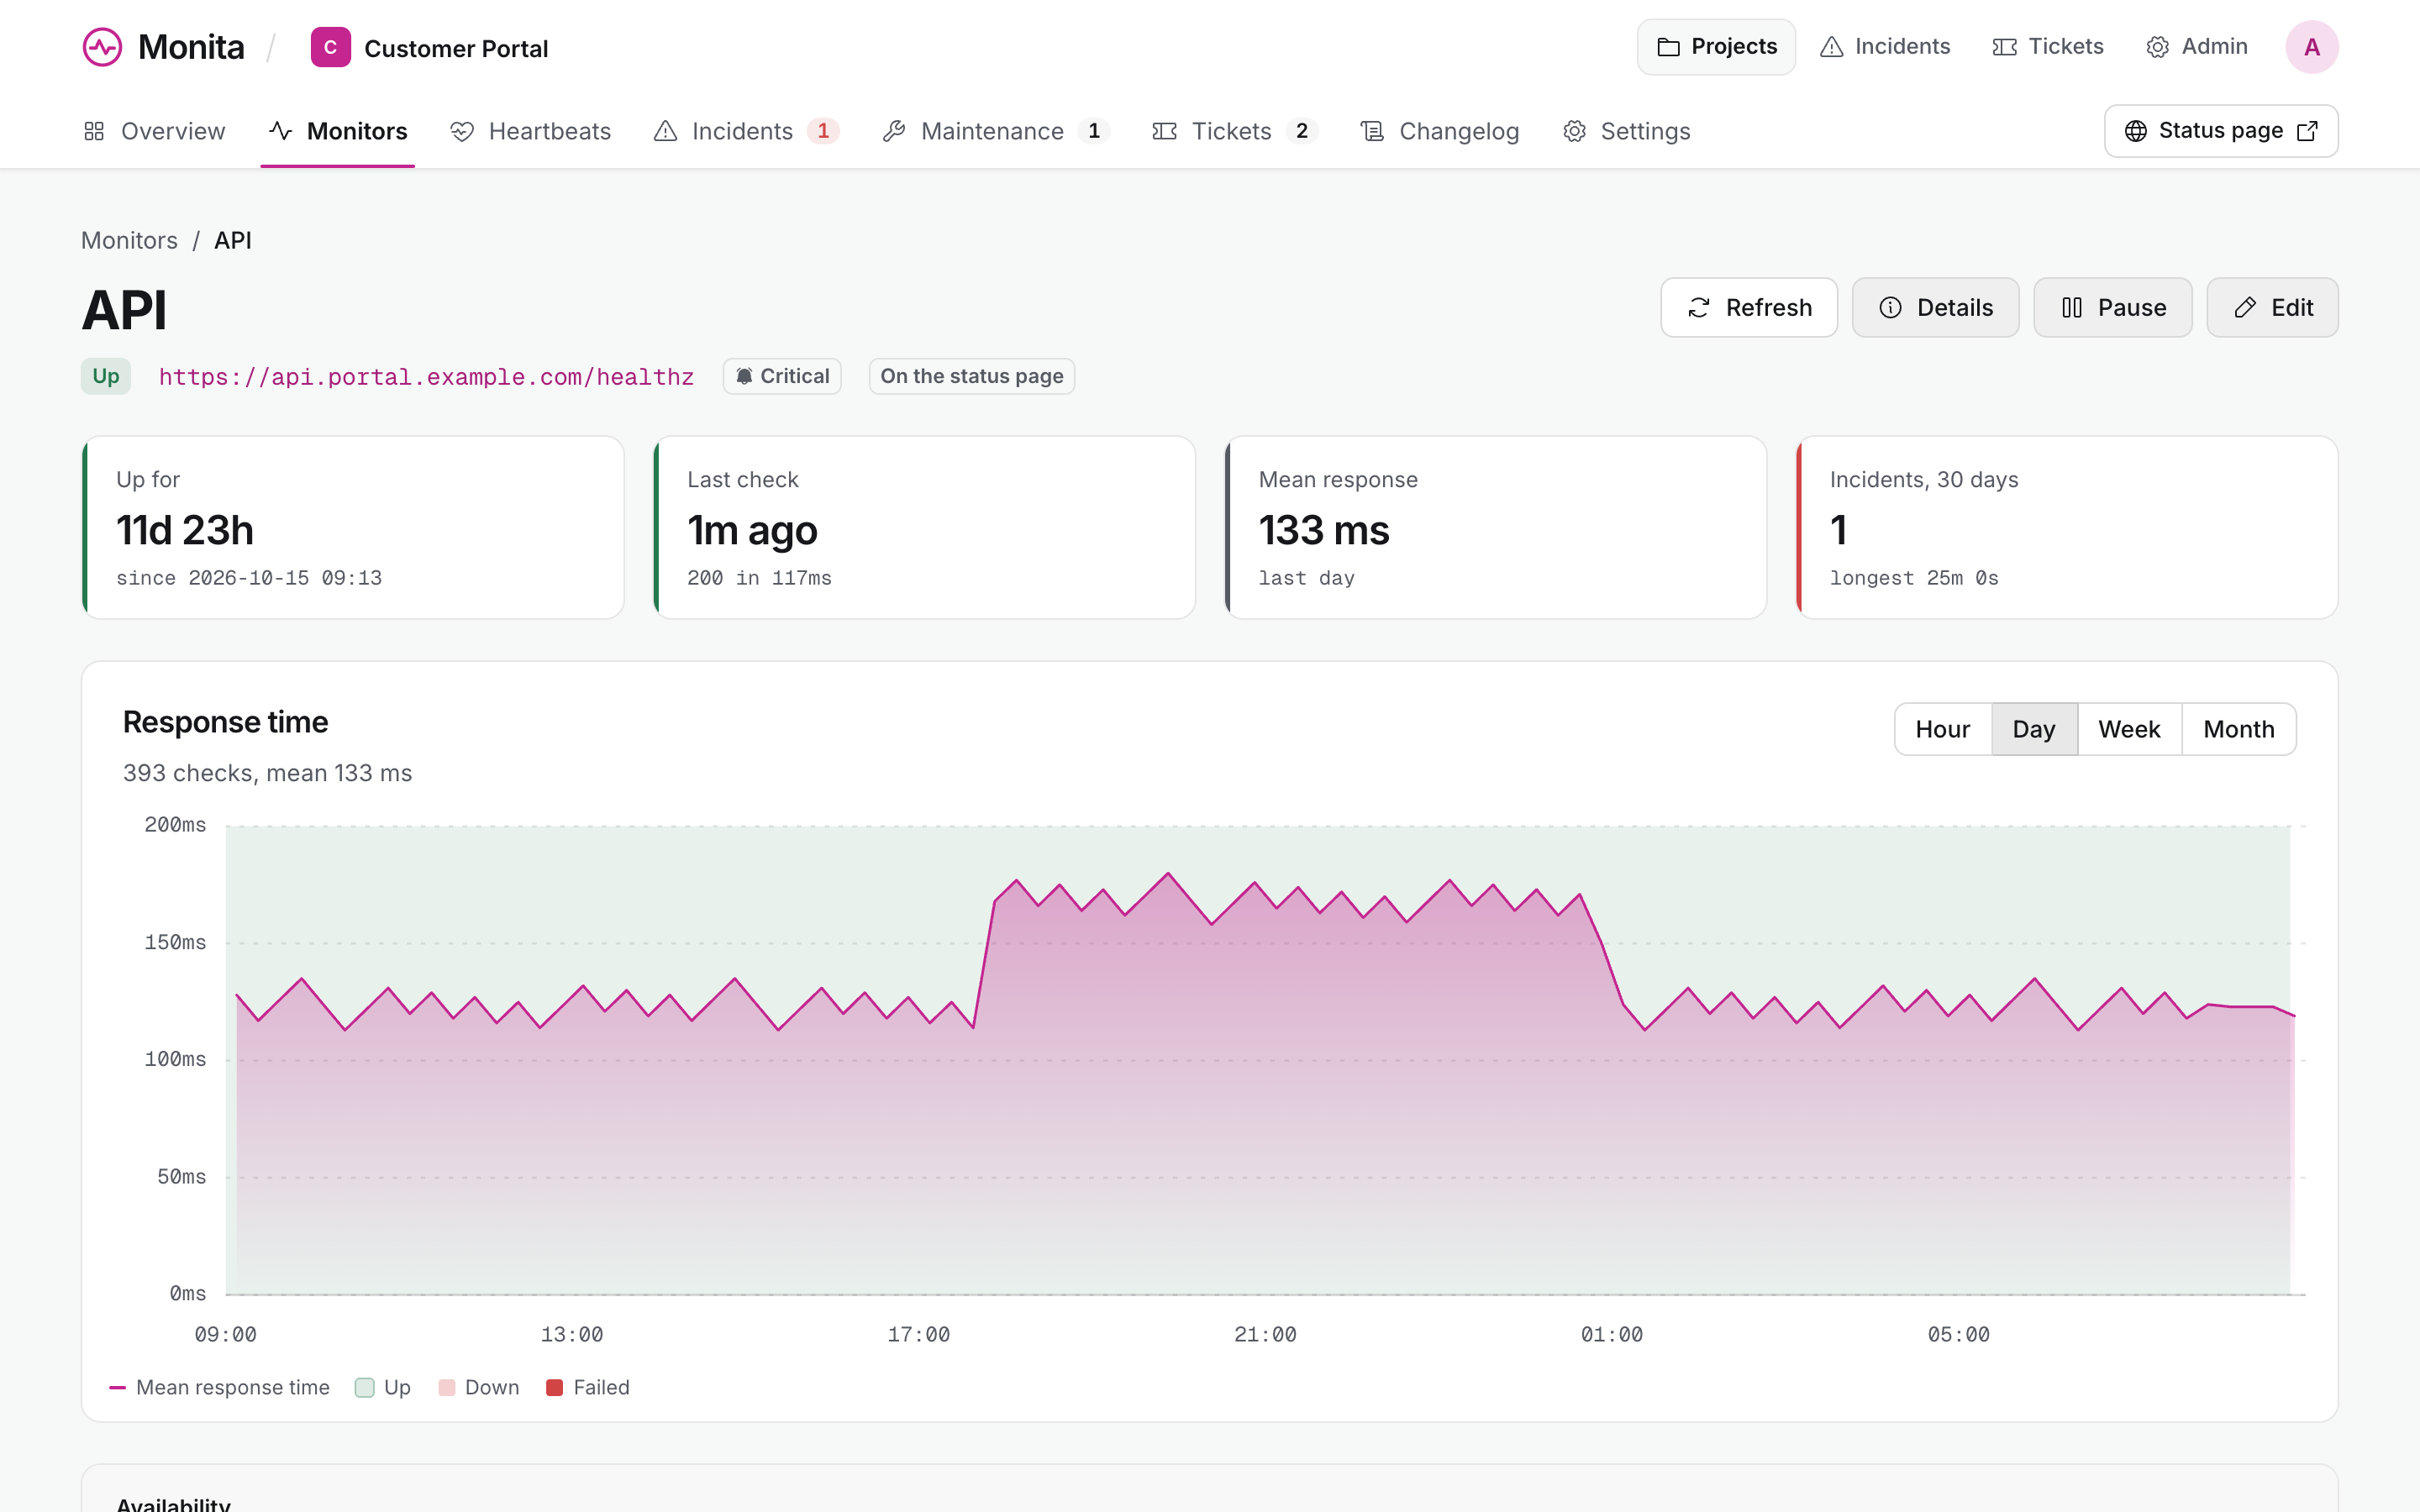Click the Customer Portal project name
The image size is (2420, 1512).
tap(456, 48)
